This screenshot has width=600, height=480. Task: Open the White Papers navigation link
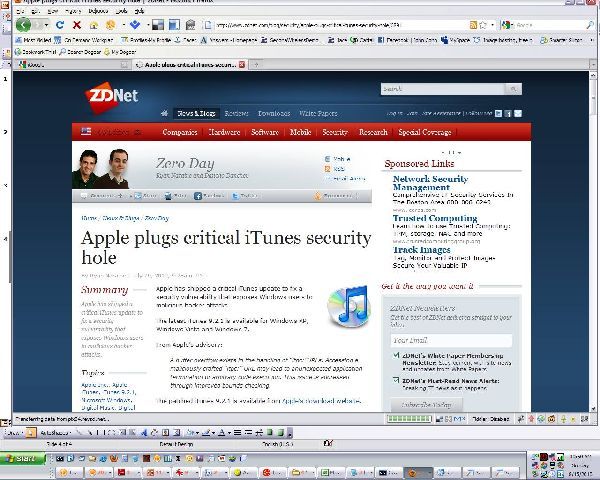317,114
